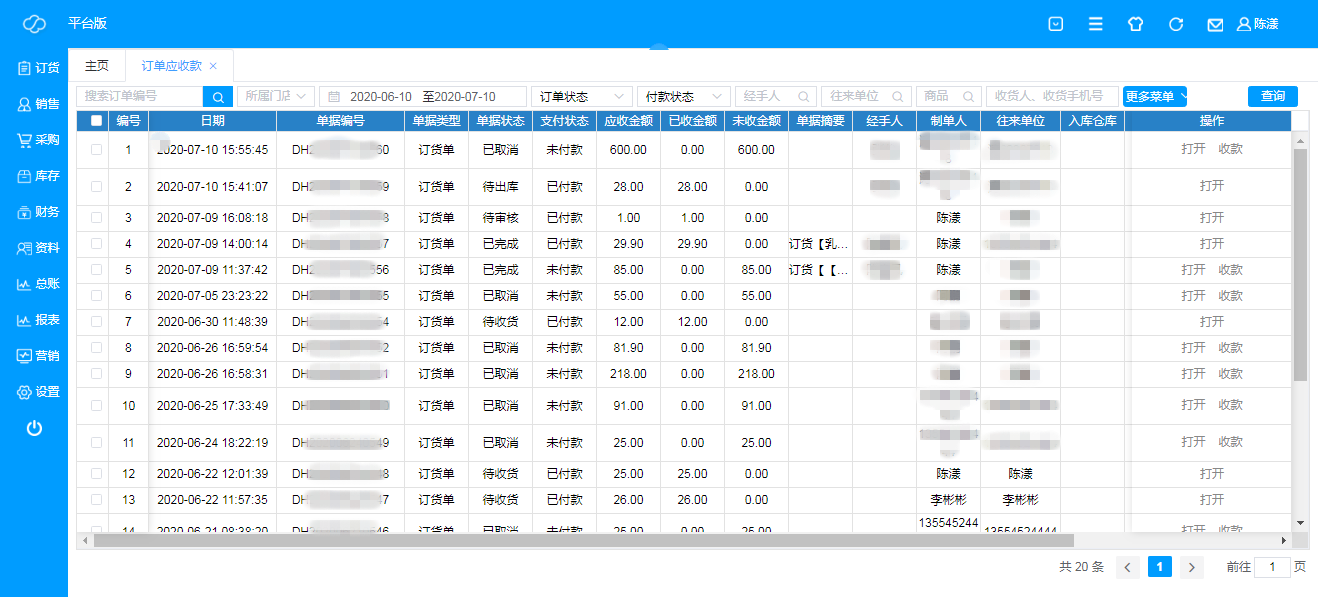Open the hamburger list icon in header
The height and width of the screenshot is (597, 1318).
(x=1096, y=24)
